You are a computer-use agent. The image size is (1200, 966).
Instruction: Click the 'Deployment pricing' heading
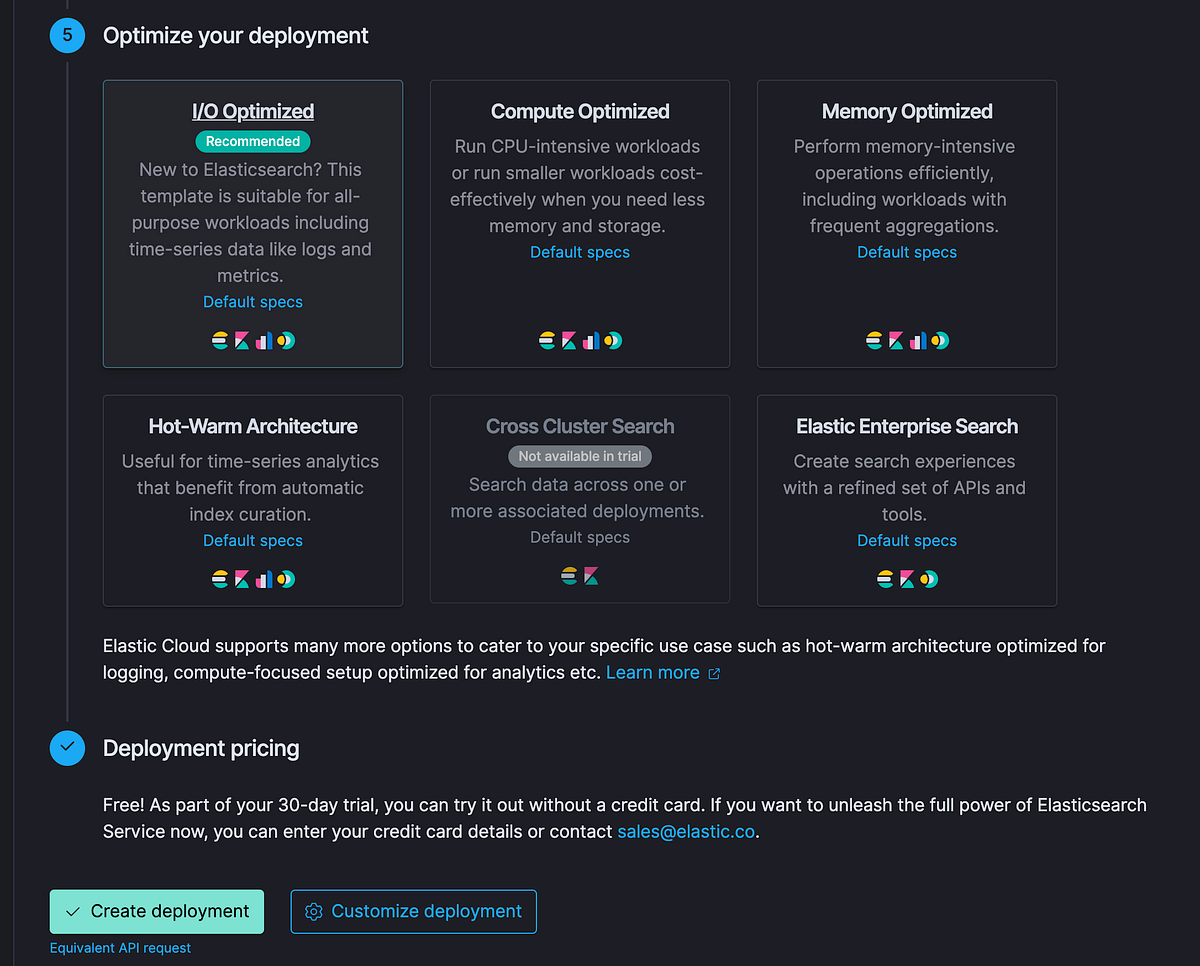click(201, 748)
